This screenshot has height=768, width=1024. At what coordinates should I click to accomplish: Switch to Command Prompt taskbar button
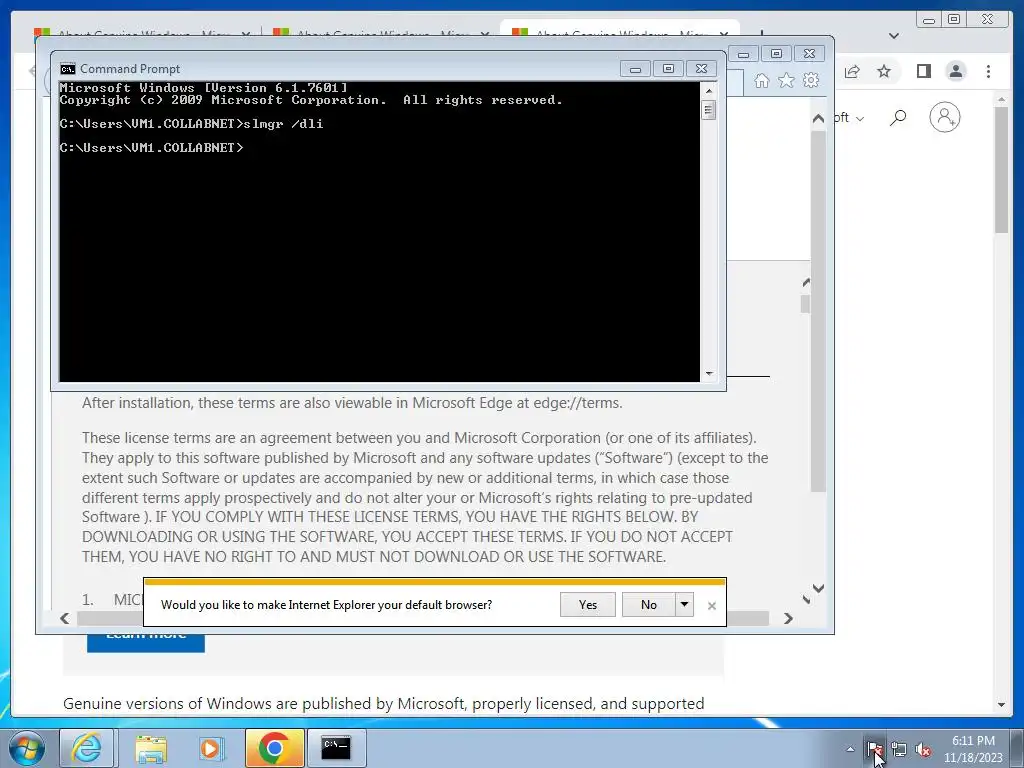(336, 748)
